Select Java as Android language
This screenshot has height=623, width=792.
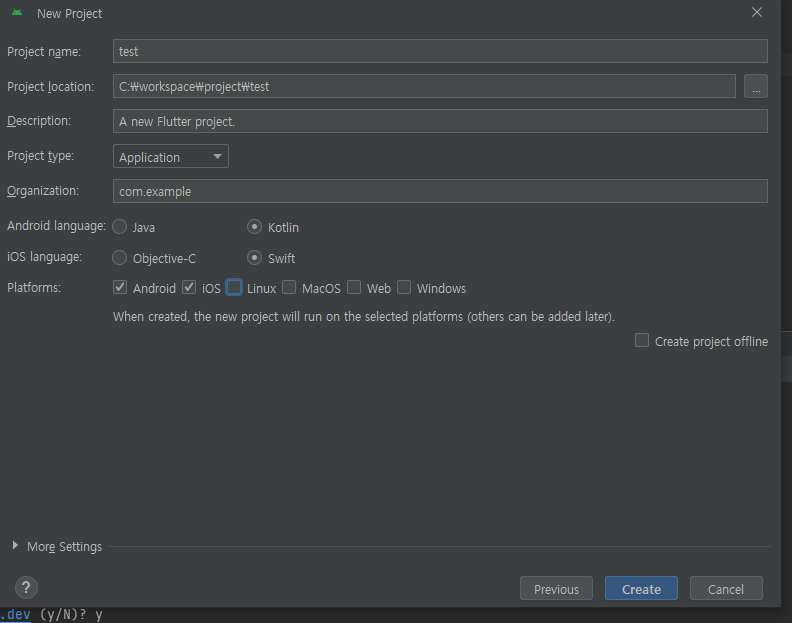119,227
